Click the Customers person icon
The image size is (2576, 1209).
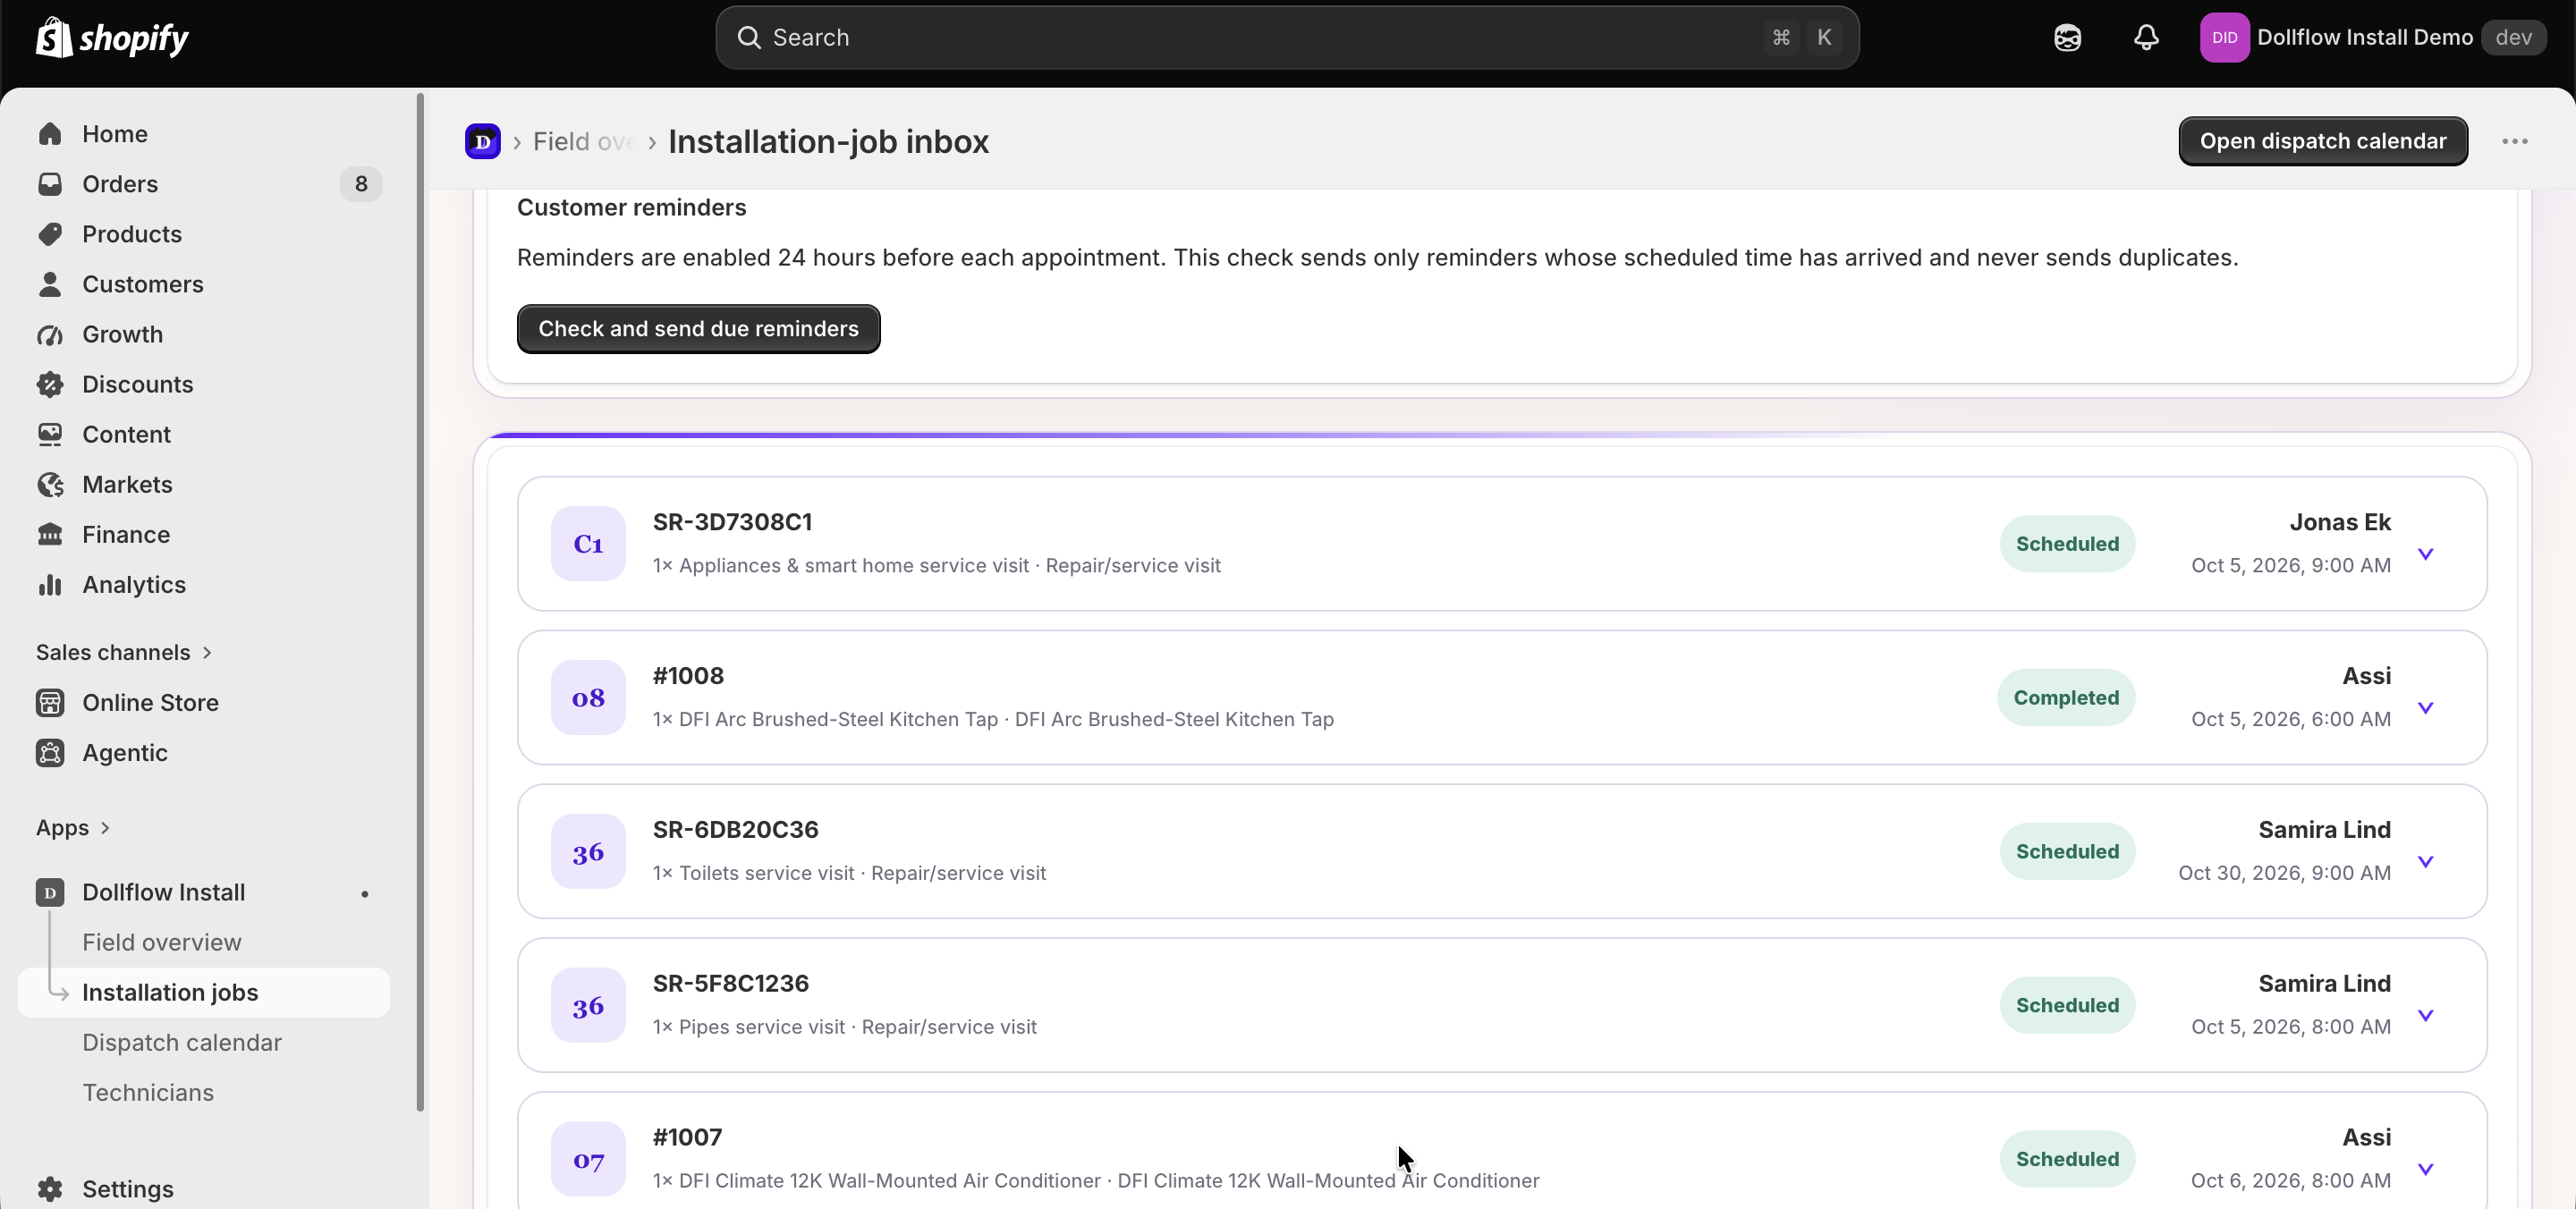click(50, 284)
